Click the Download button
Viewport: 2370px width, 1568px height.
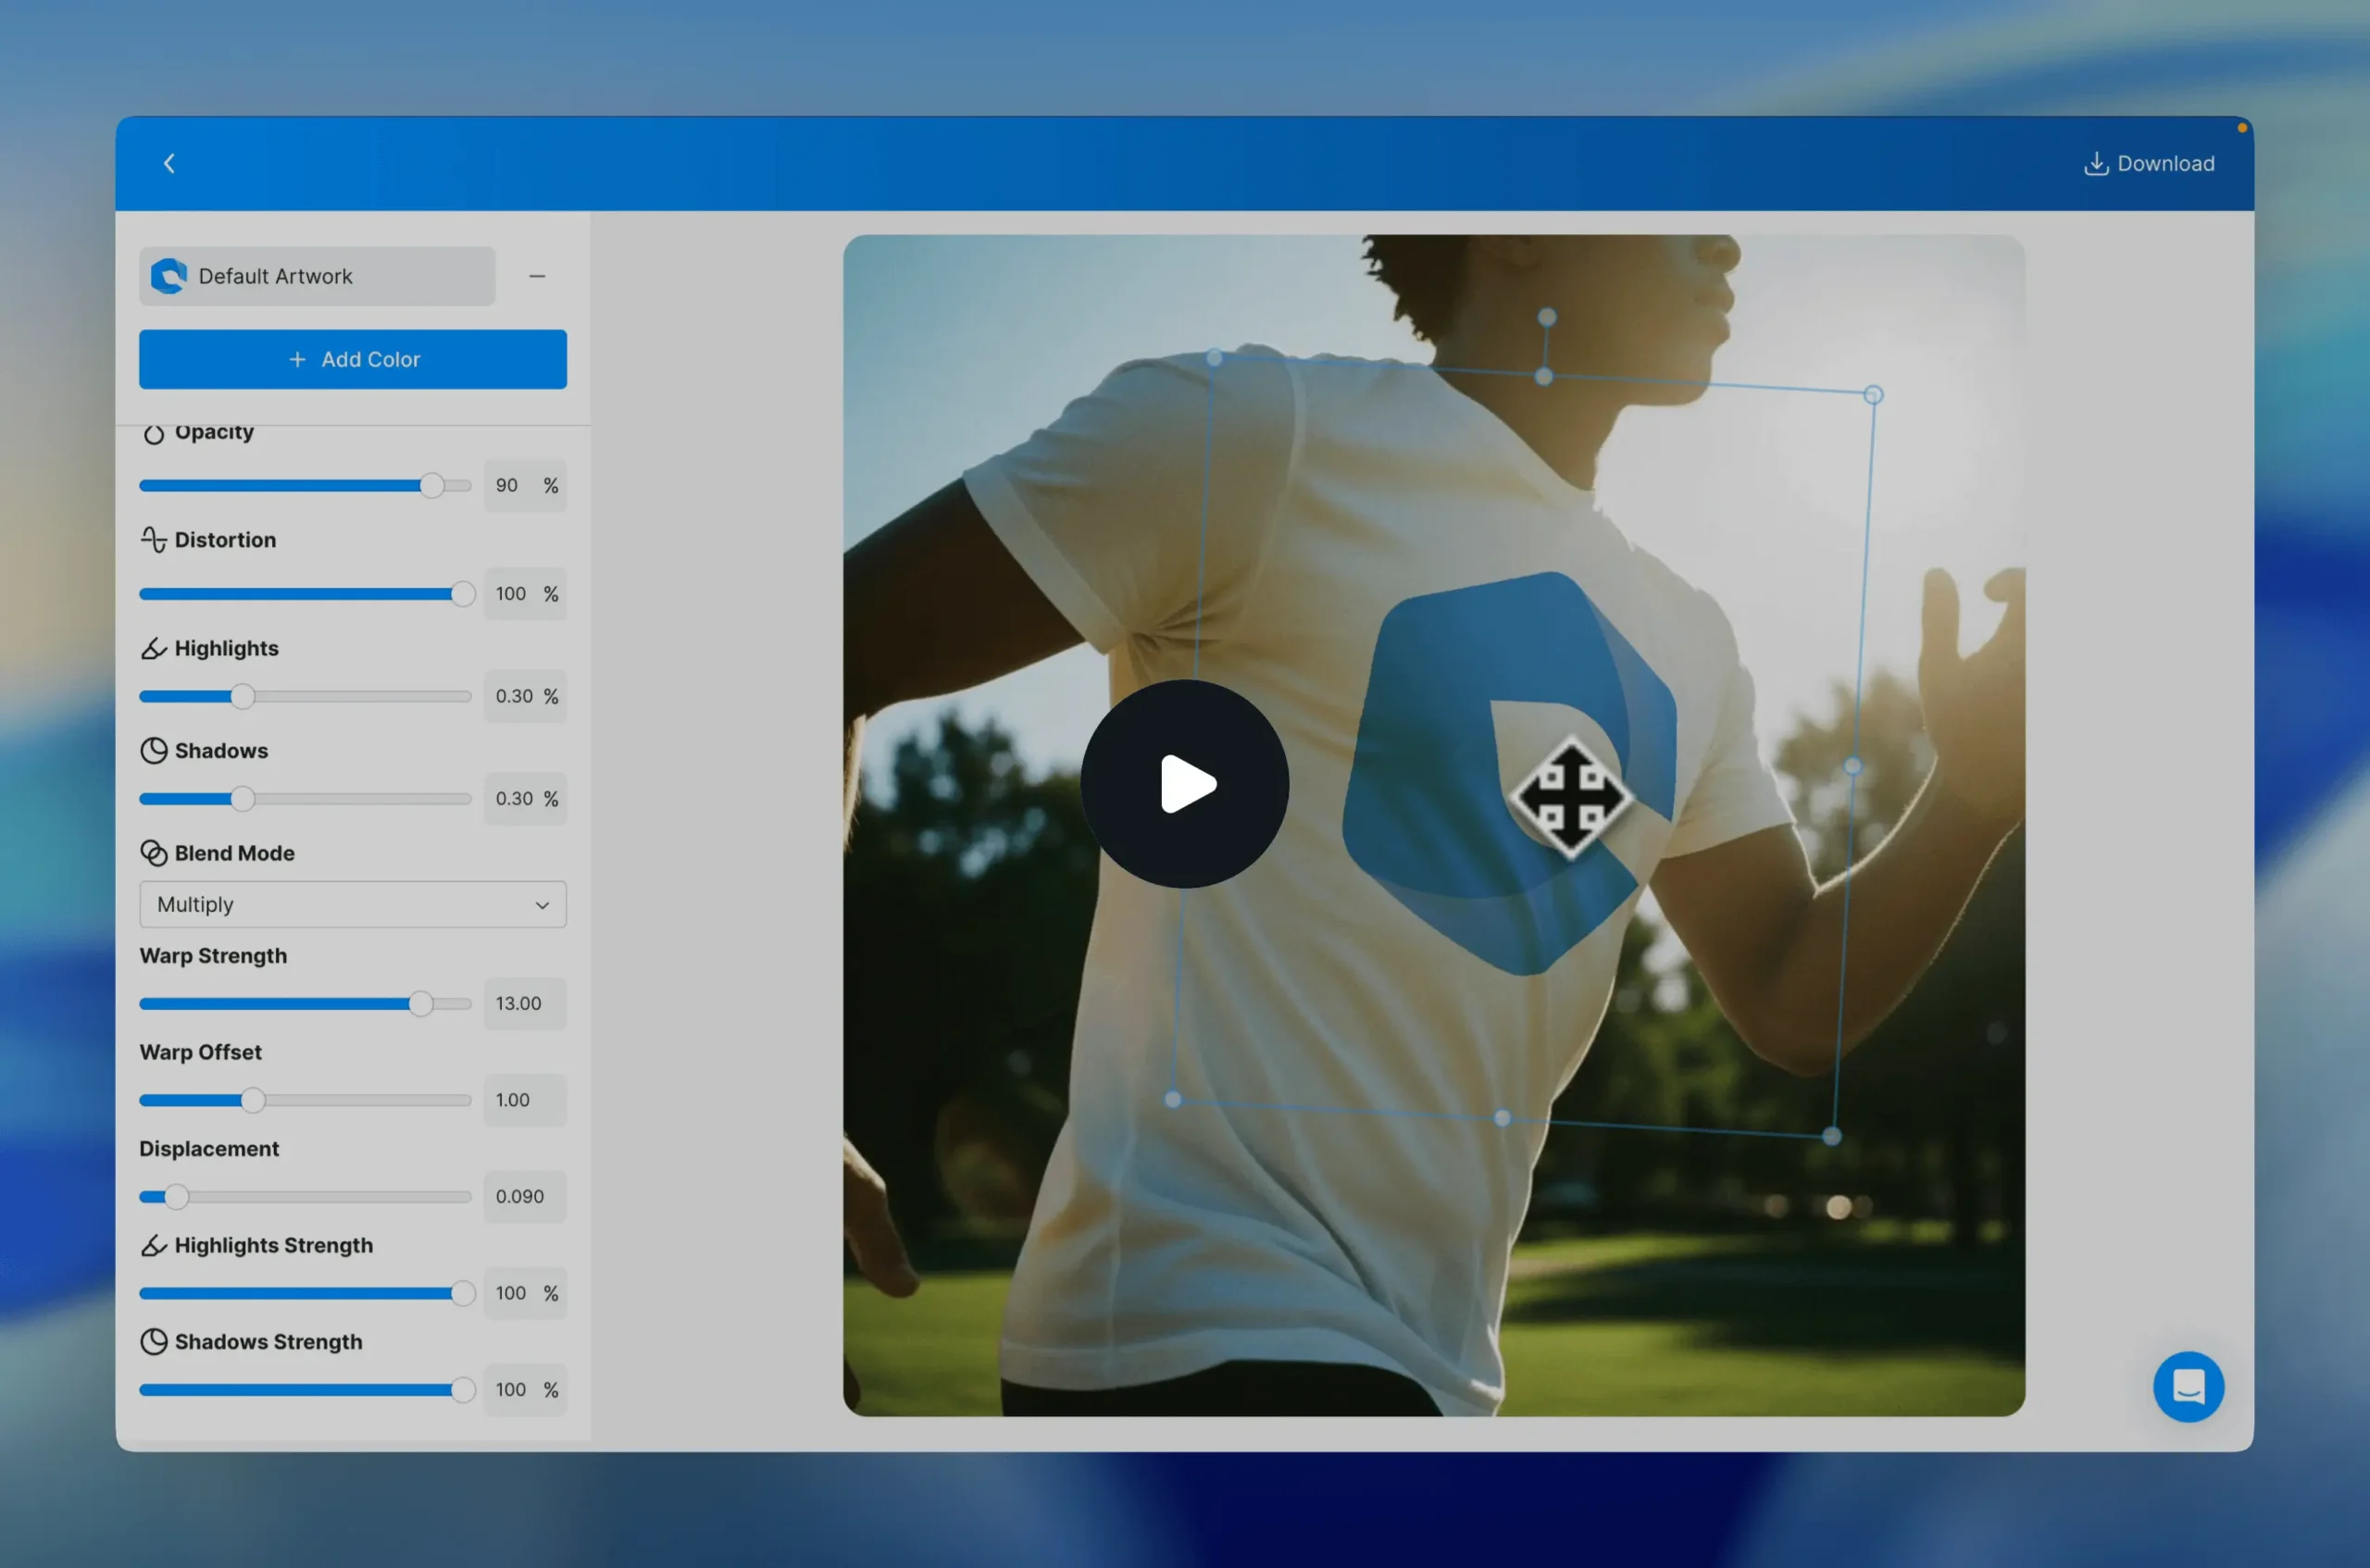(2149, 163)
